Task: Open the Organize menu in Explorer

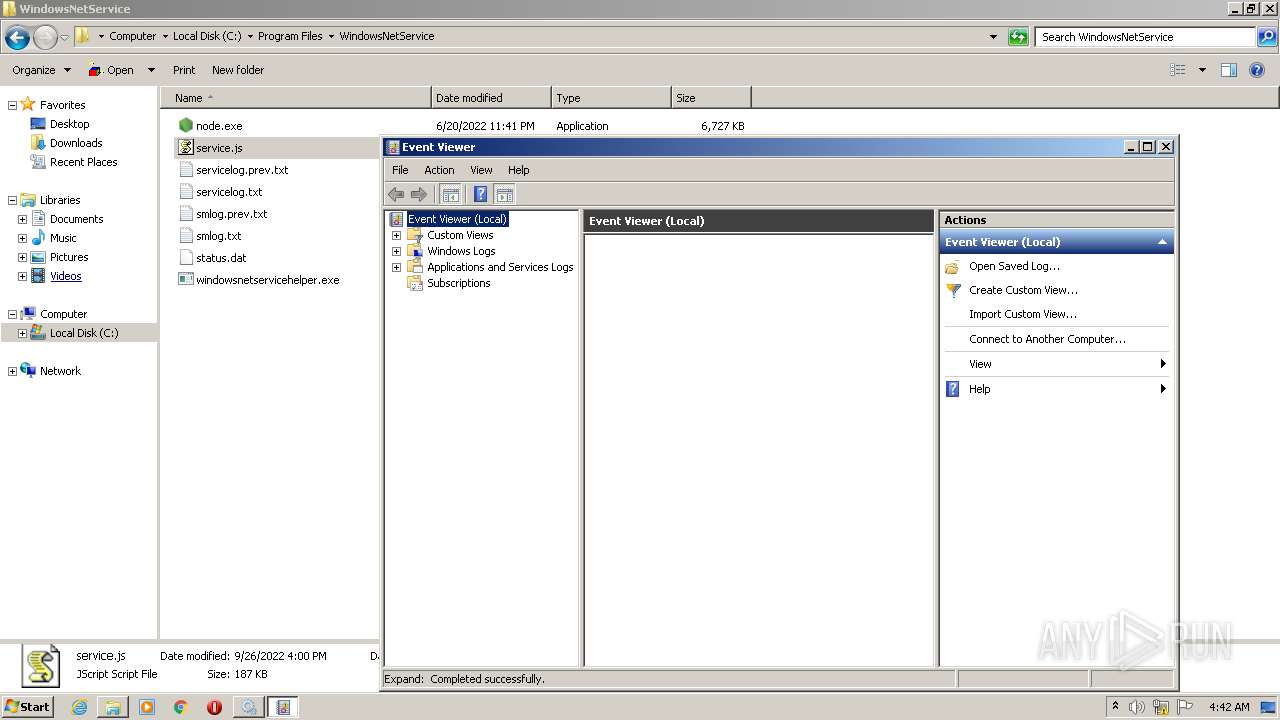Action: coord(41,70)
